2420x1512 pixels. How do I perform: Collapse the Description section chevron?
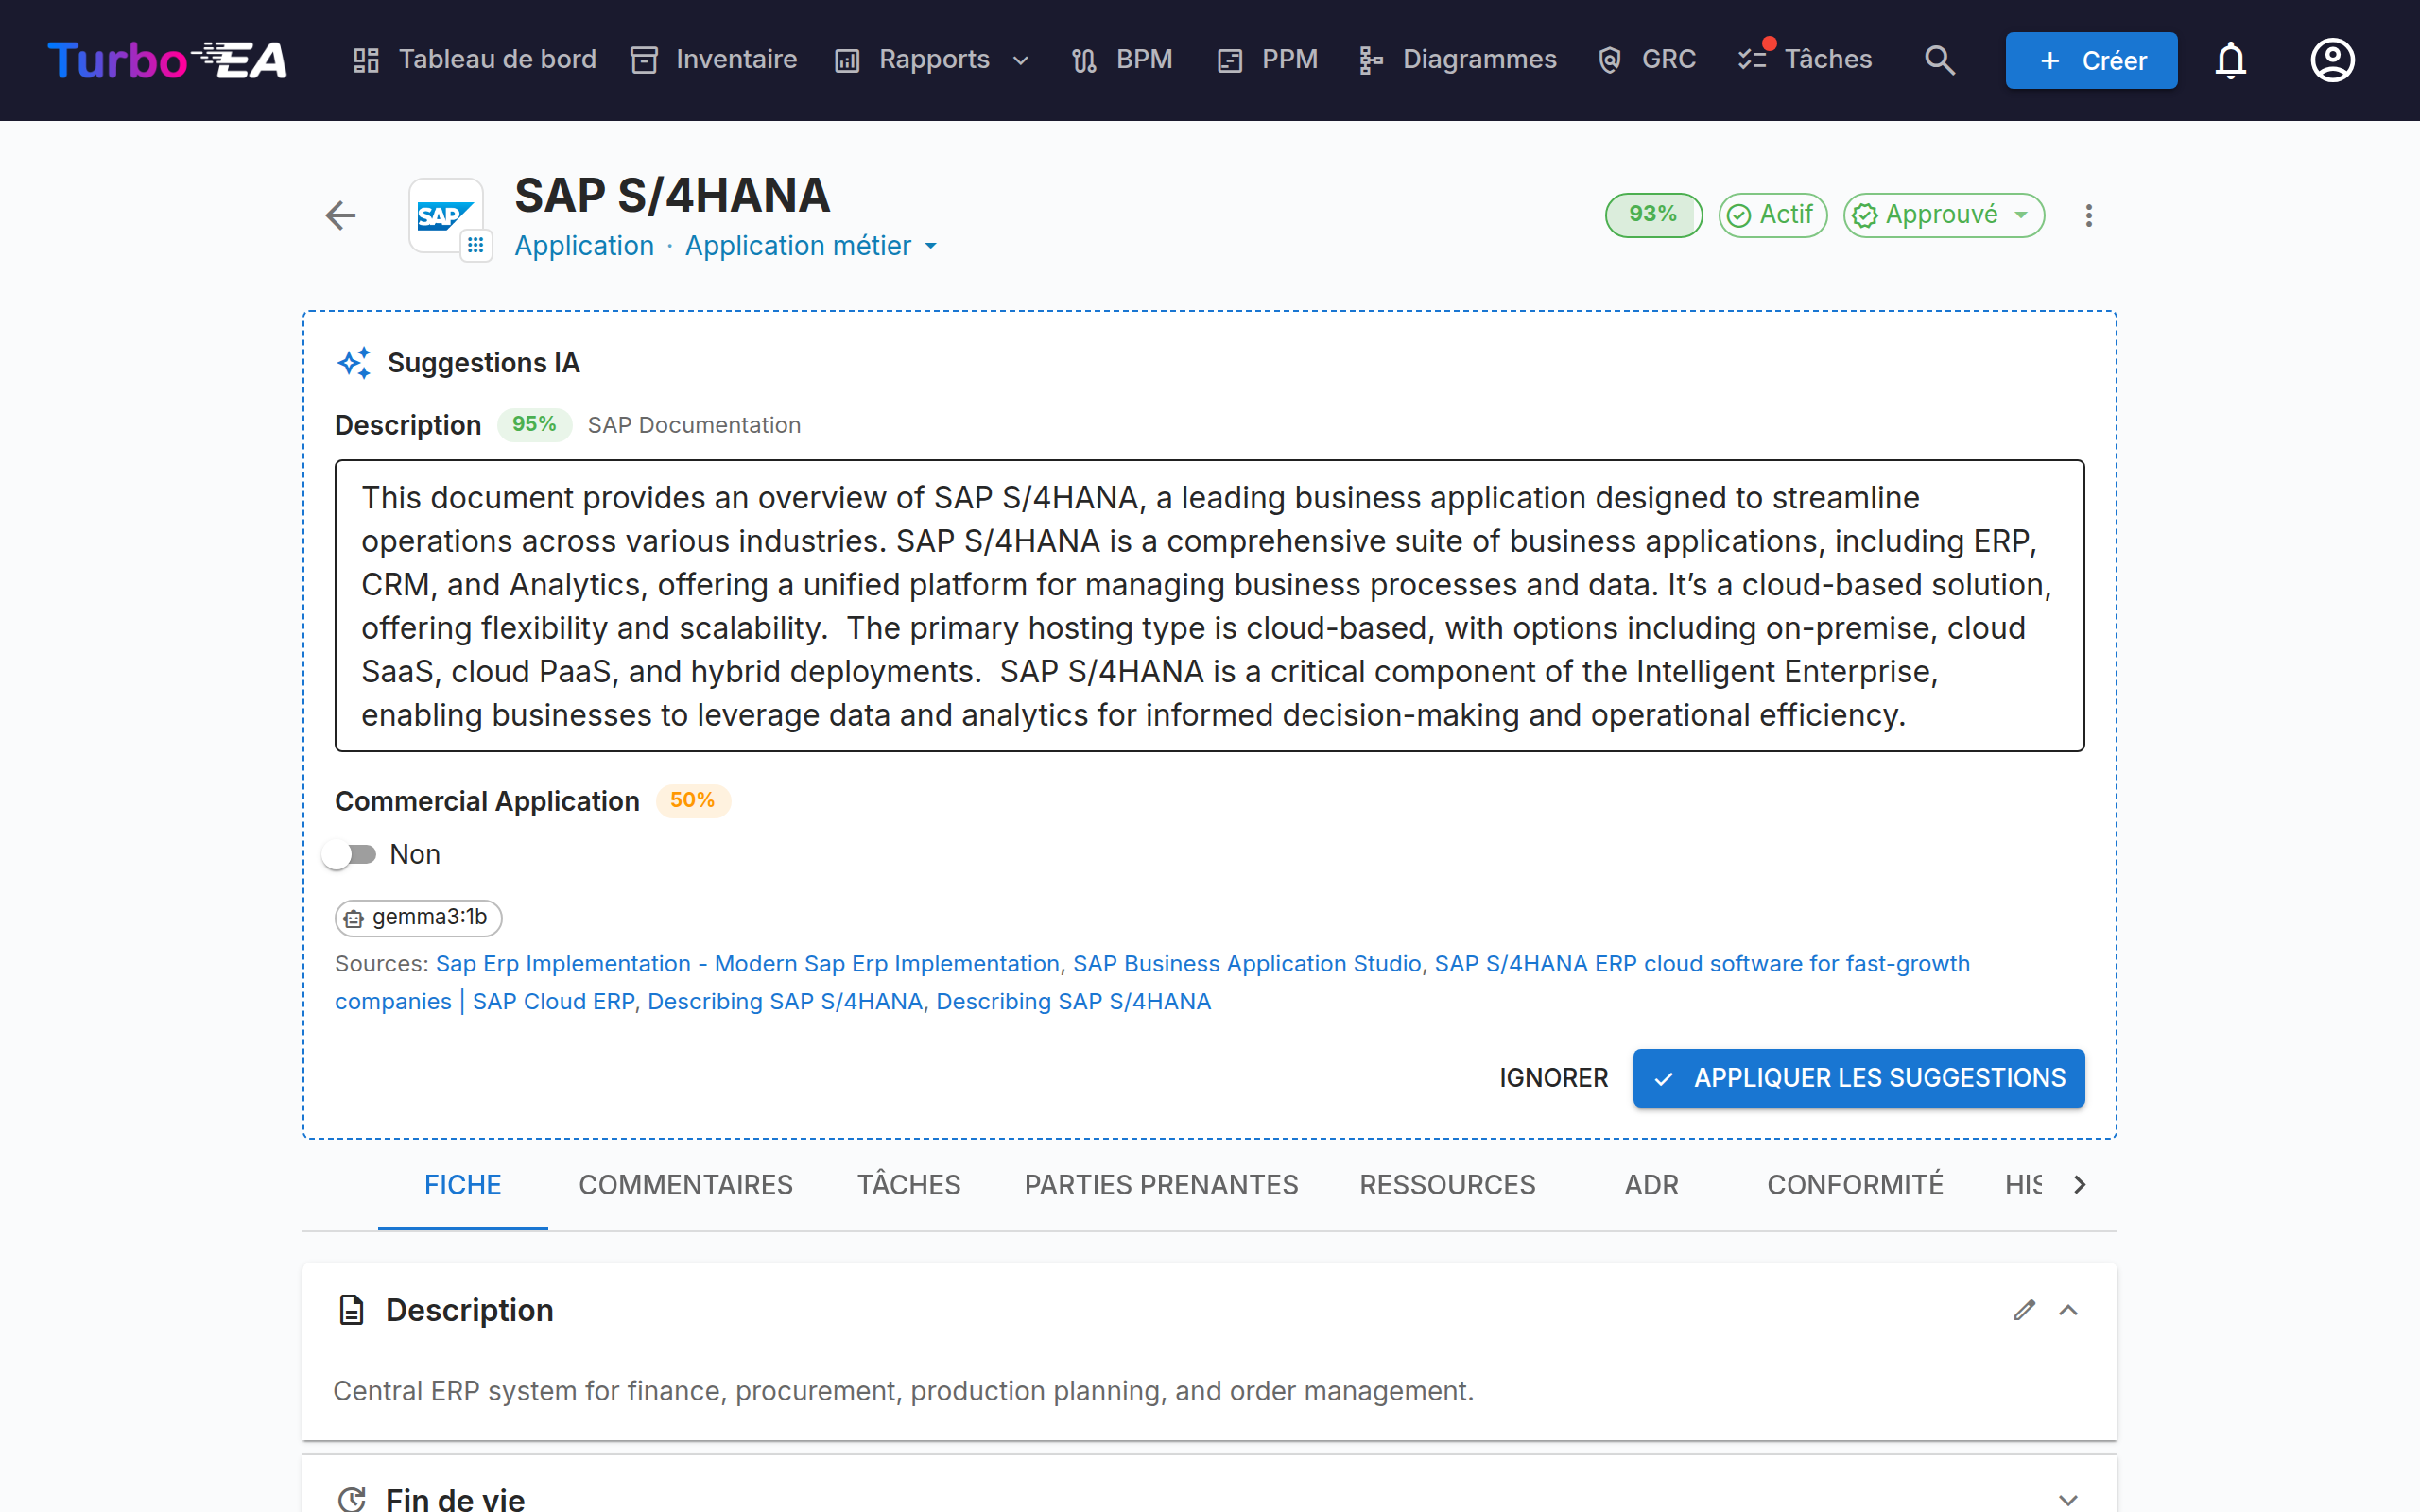click(x=2068, y=1310)
